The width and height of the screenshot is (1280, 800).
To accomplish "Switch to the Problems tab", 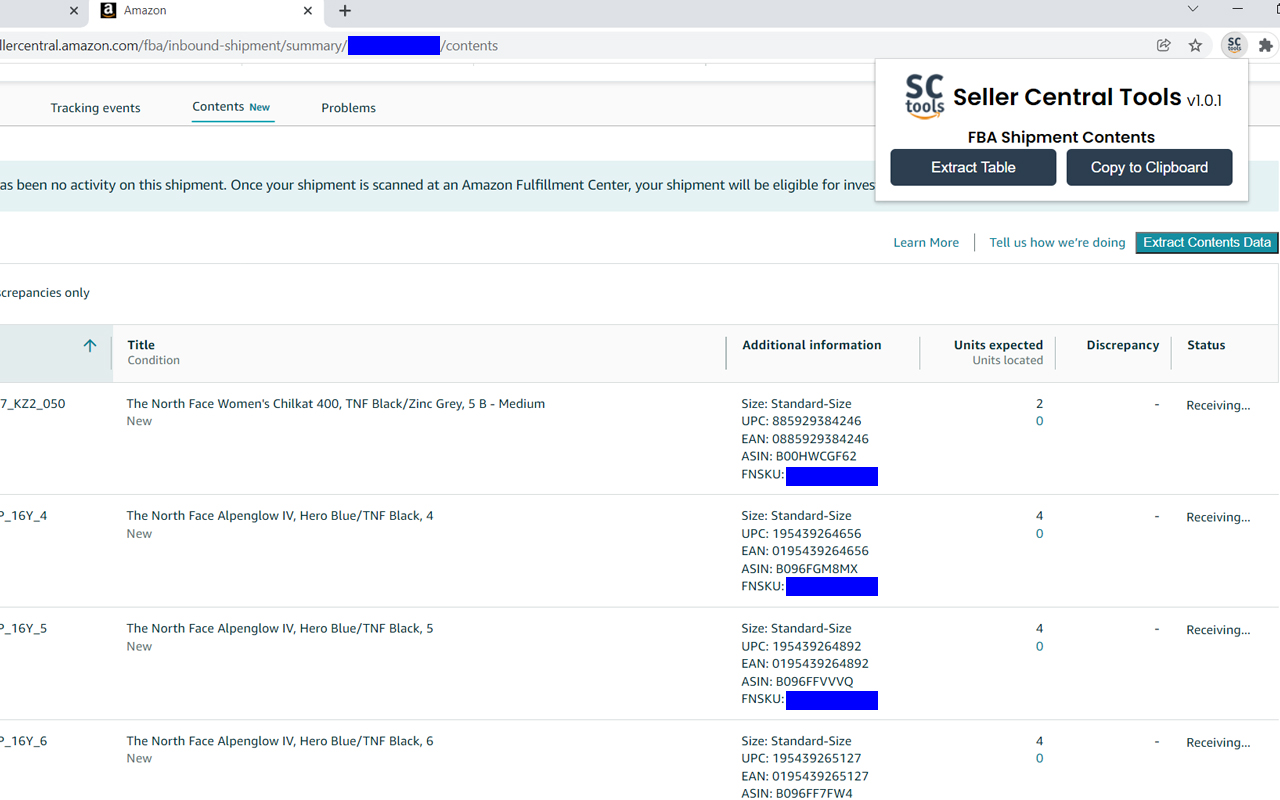I will 348,108.
